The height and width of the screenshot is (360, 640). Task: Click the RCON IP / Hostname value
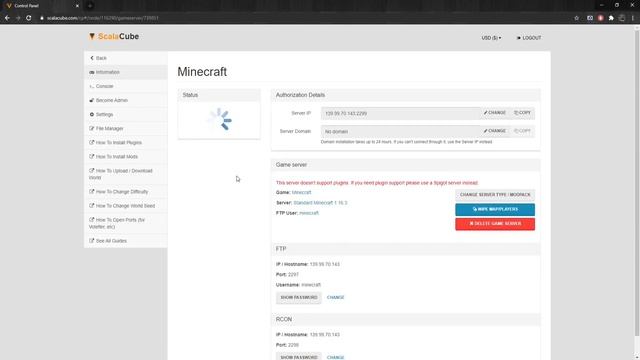[x=324, y=335]
